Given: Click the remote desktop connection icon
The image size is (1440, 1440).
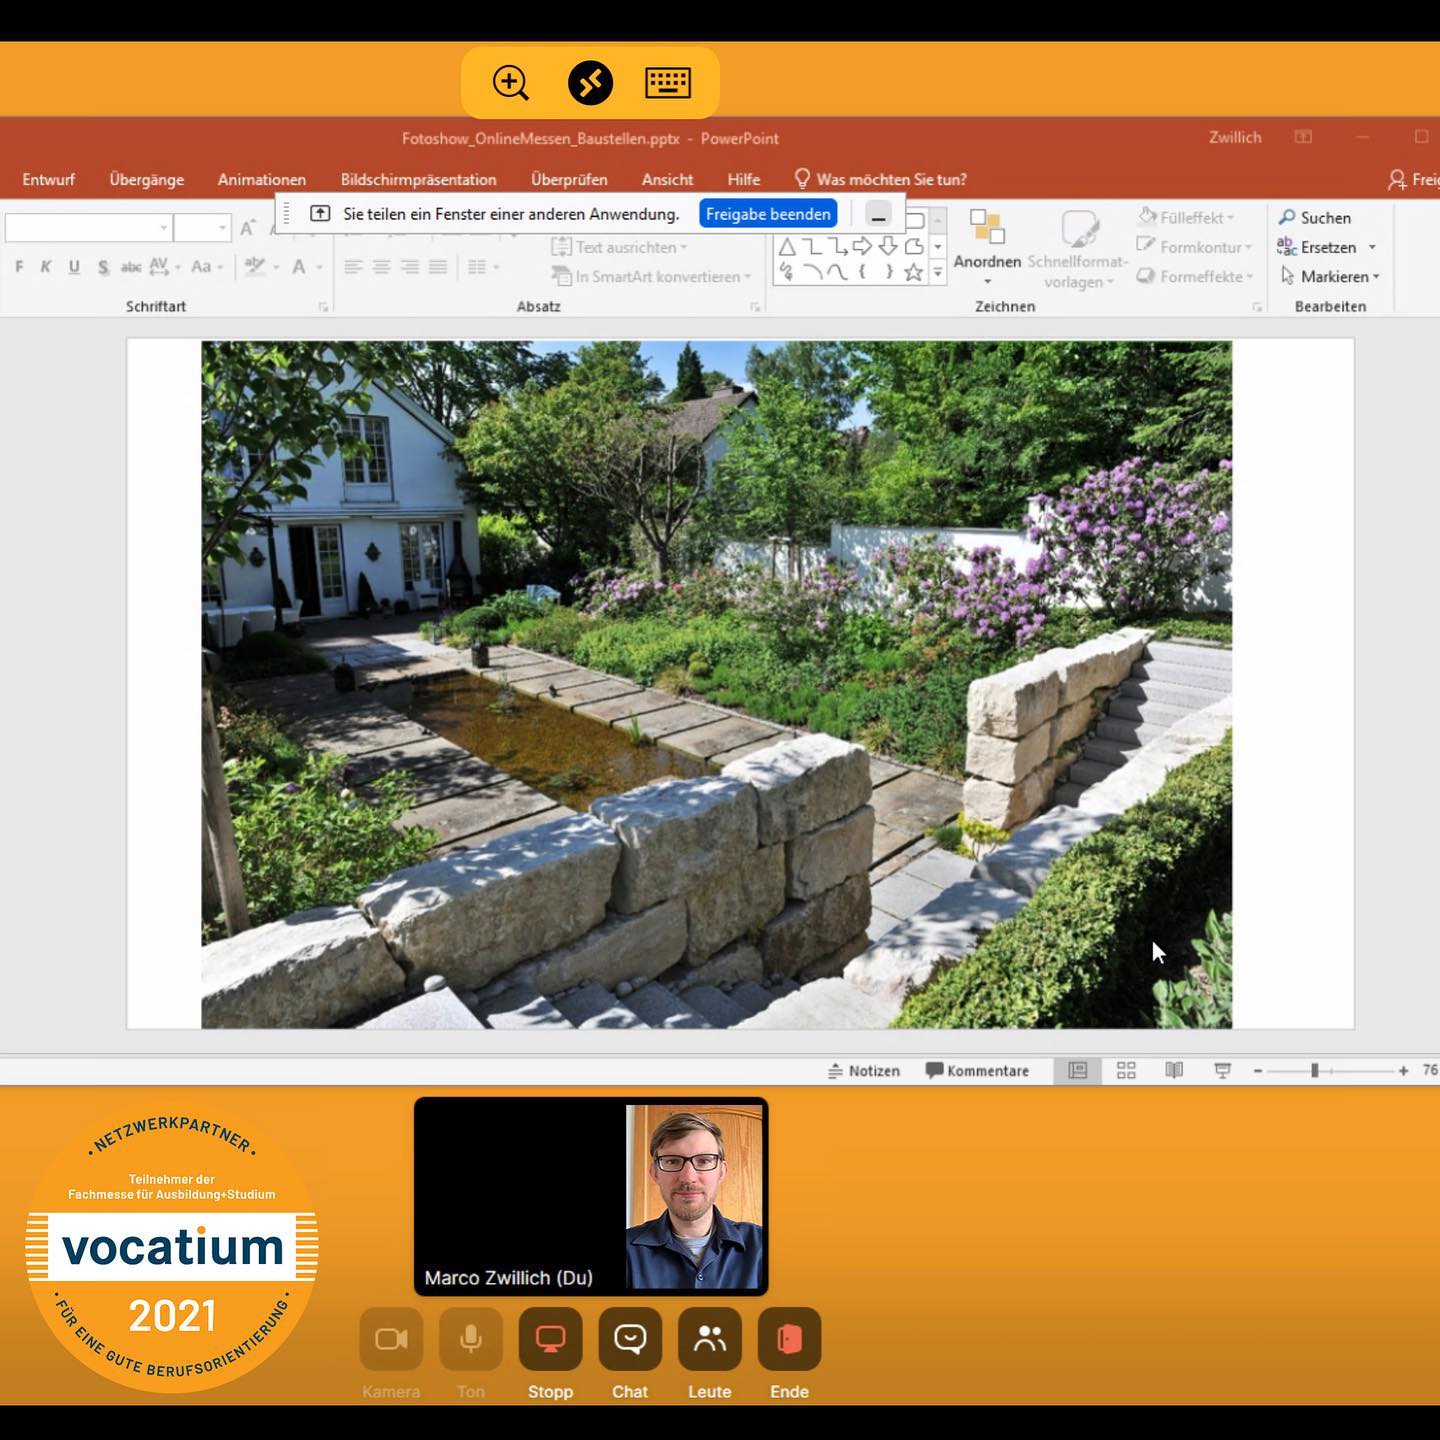Looking at the screenshot, I should (590, 82).
